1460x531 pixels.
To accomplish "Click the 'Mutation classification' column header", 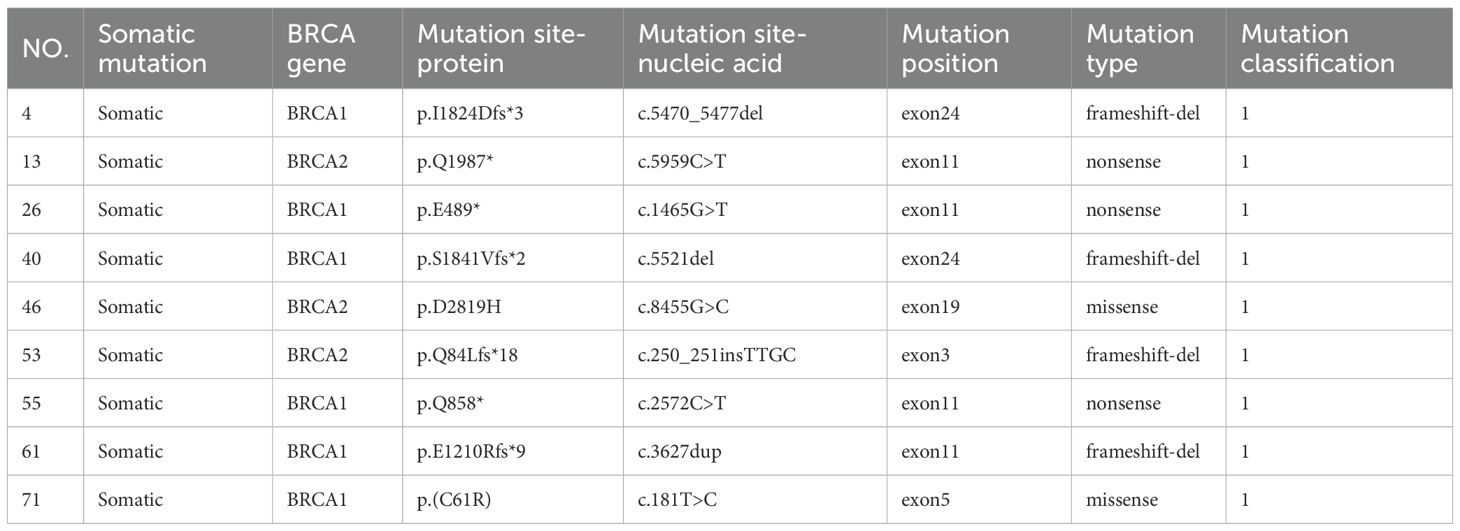I will click(x=1318, y=49).
